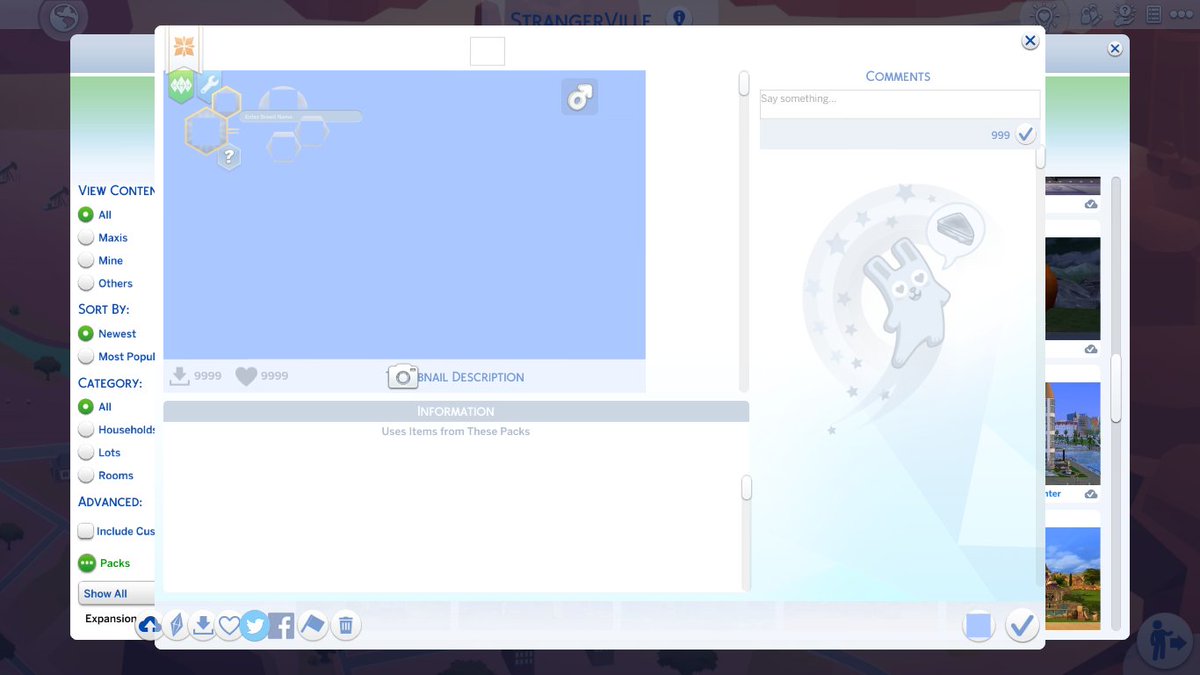Viewport: 1200px width, 675px height.
Task: Click the cloud upload icon
Action: pyautogui.click(x=149, y=626)
